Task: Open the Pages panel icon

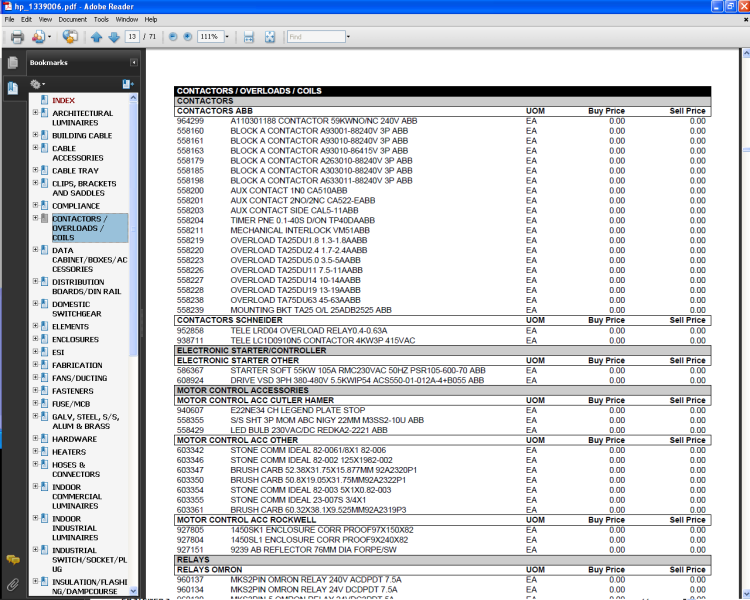Action: pos(13,63)
